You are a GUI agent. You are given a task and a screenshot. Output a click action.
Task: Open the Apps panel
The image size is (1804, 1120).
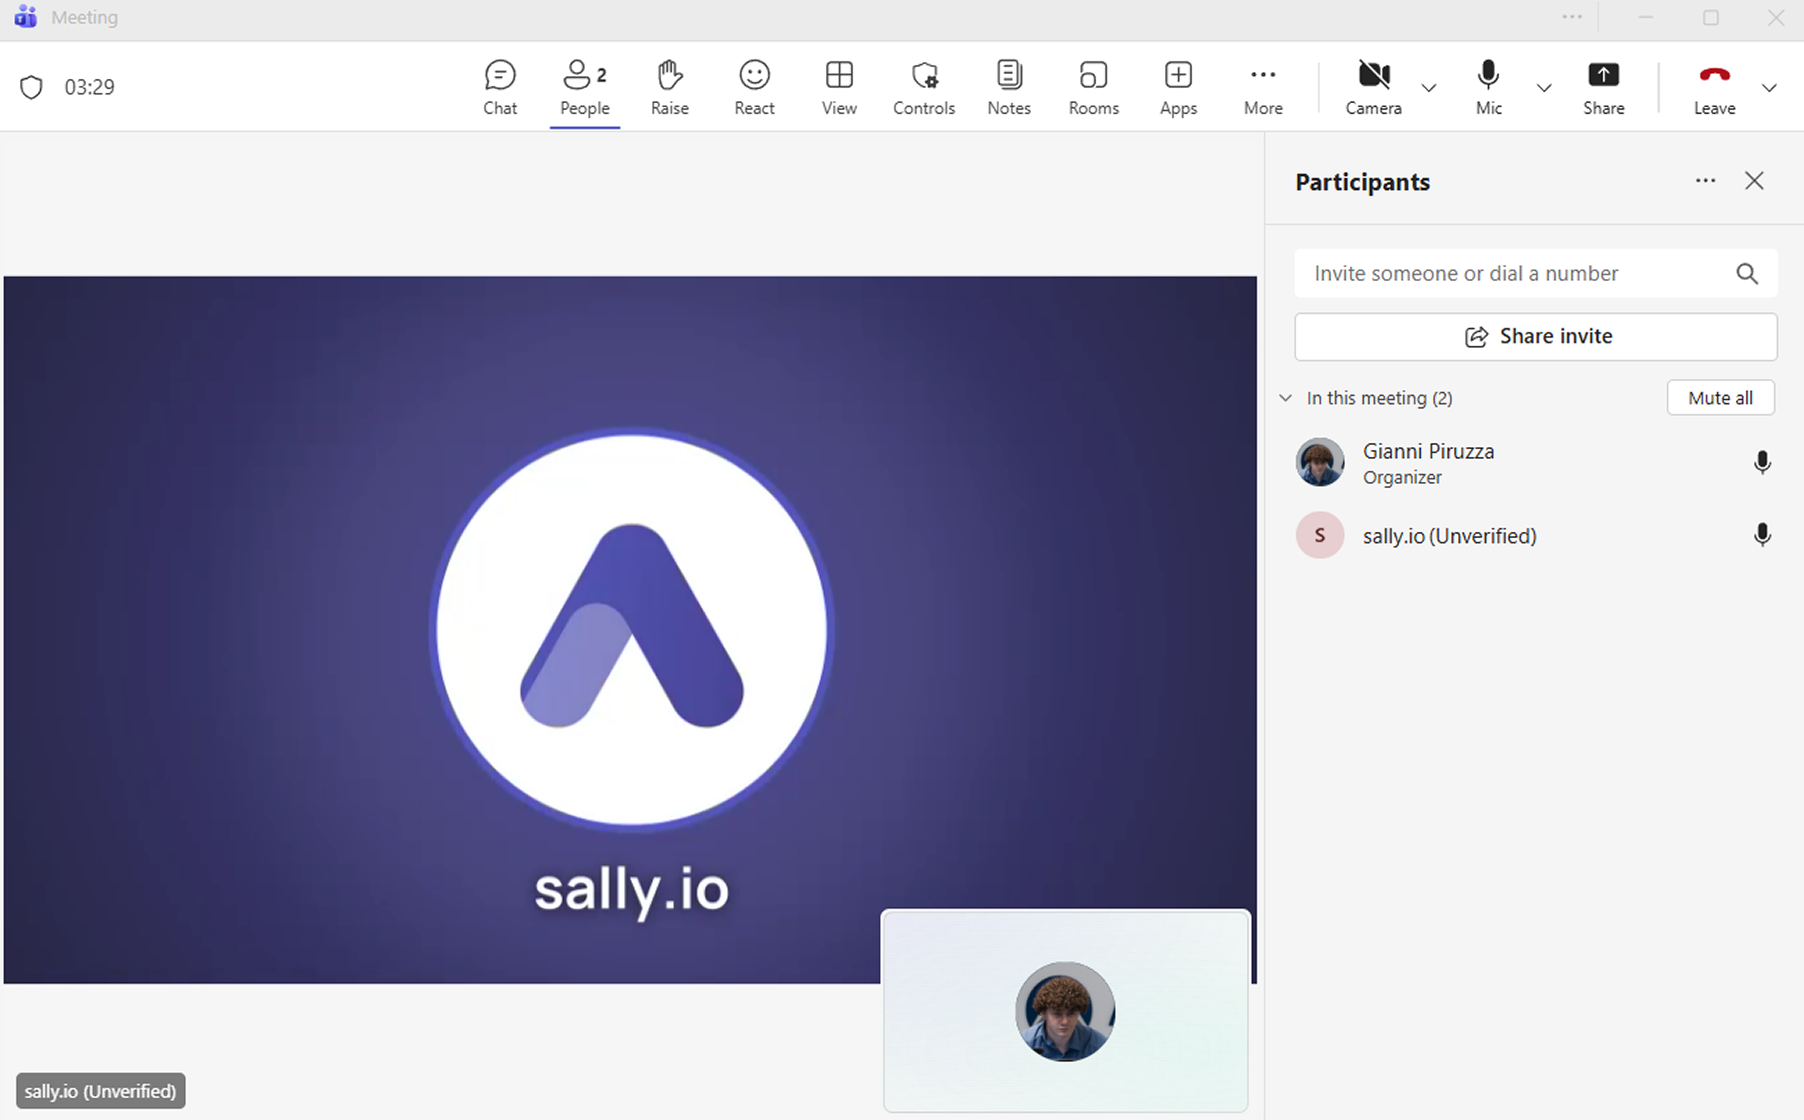click(x=1178, y=87)
